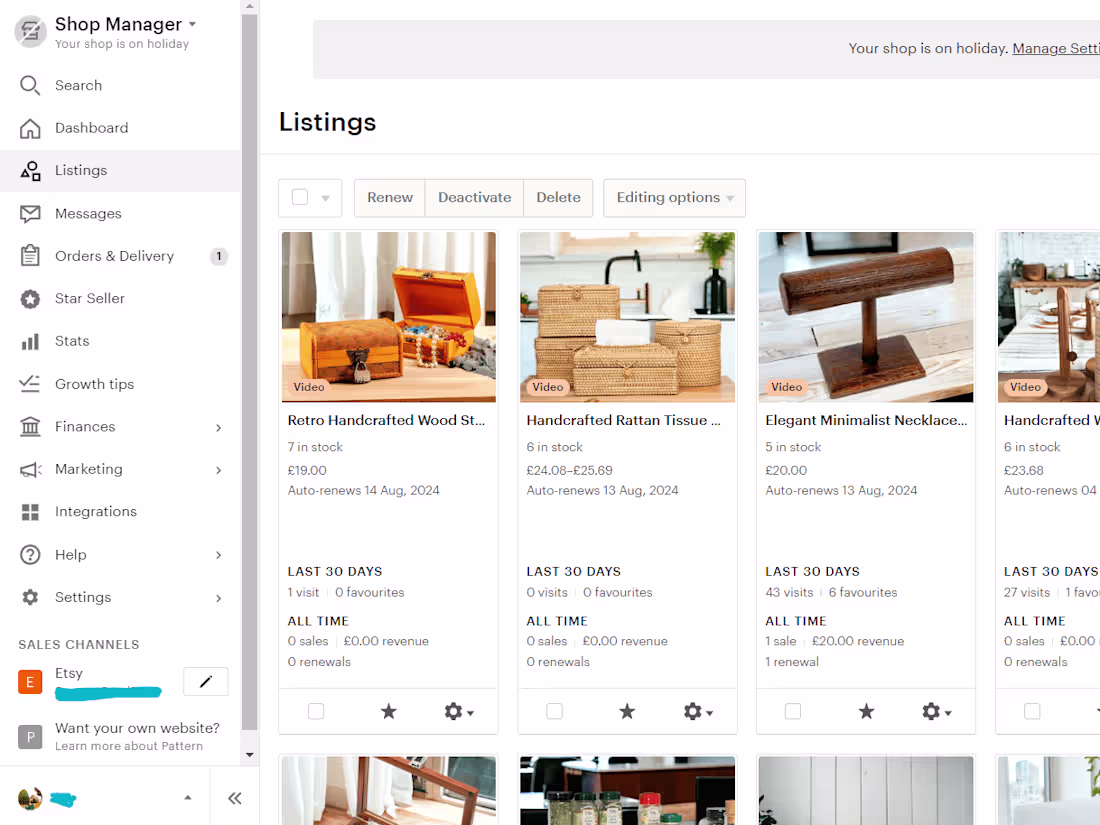Select the checkbox under the Necklace listing
This screenshot has width=1100, height=825.
(x=793, y=711)
